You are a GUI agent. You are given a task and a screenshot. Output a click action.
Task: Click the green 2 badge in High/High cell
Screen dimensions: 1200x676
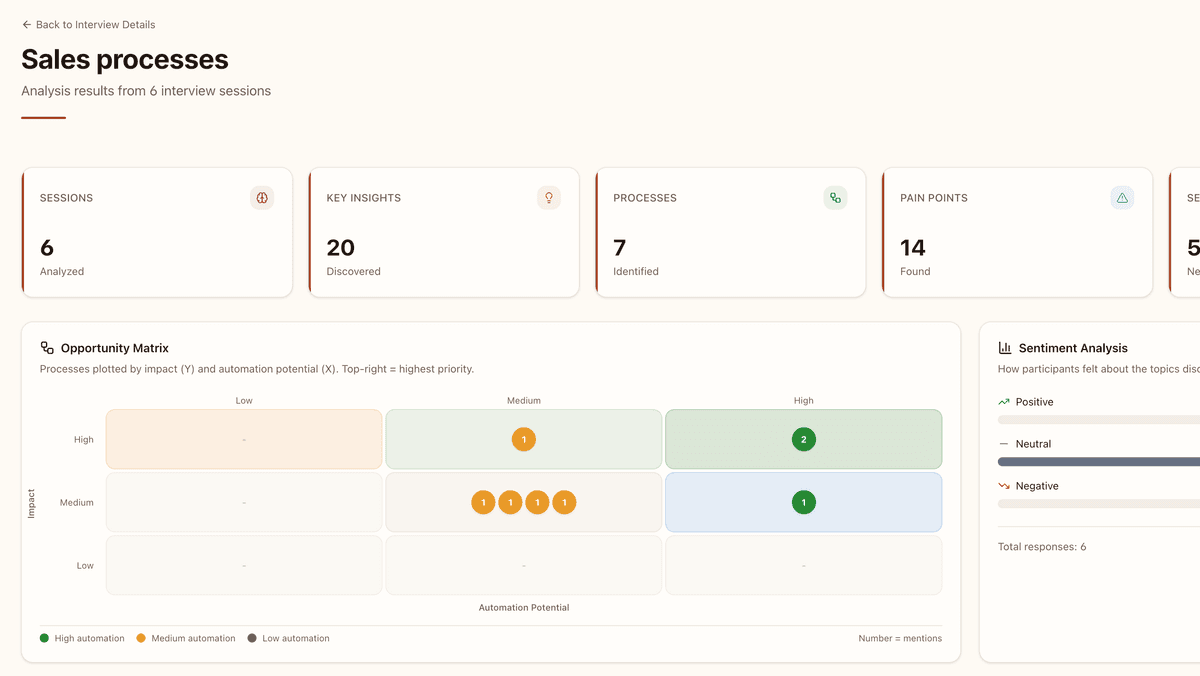coord(803,439)
